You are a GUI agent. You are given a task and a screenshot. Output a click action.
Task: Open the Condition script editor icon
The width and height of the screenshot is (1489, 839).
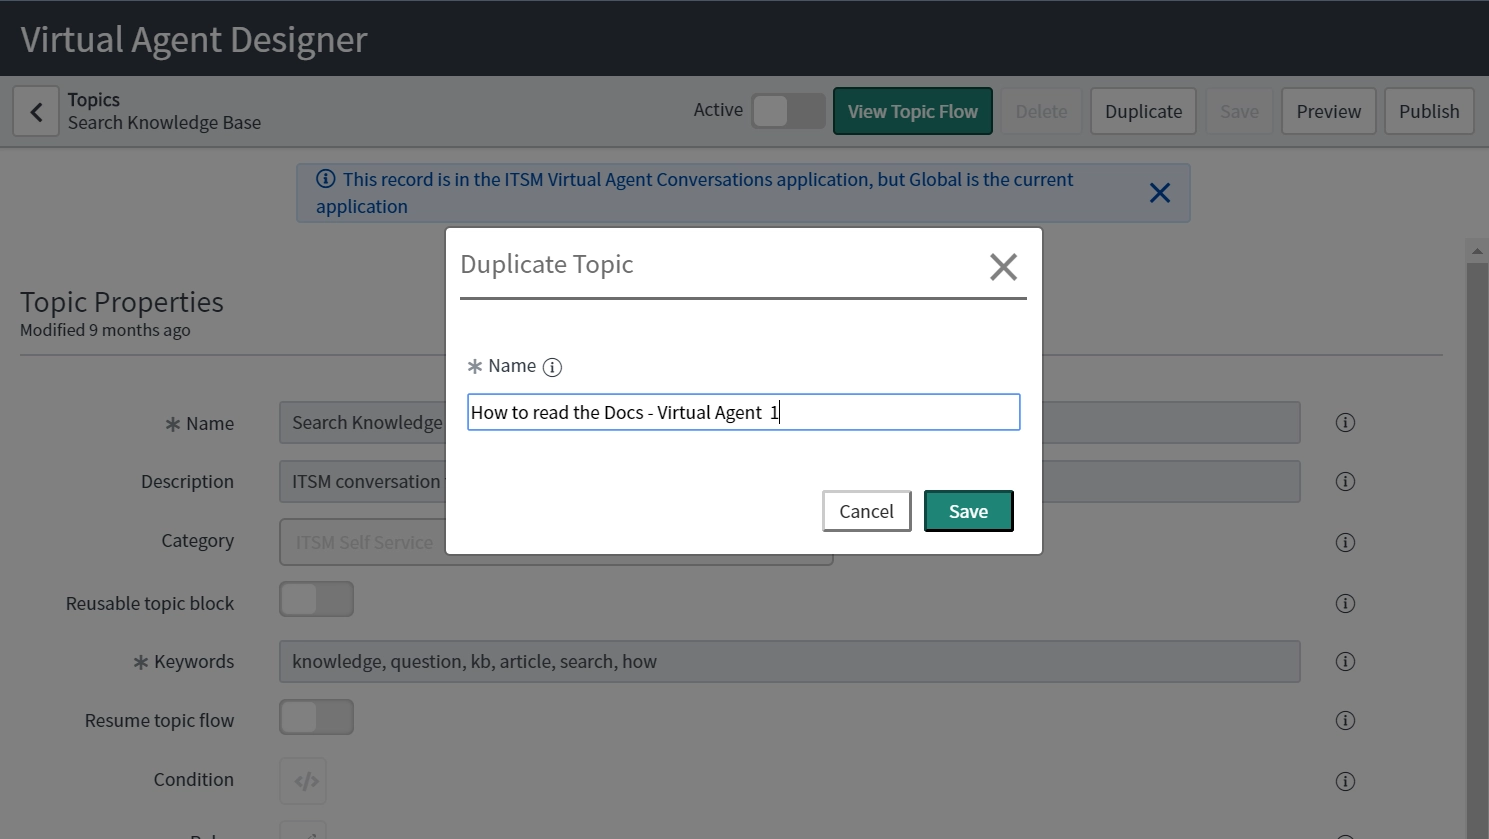(x=303, y=781)
